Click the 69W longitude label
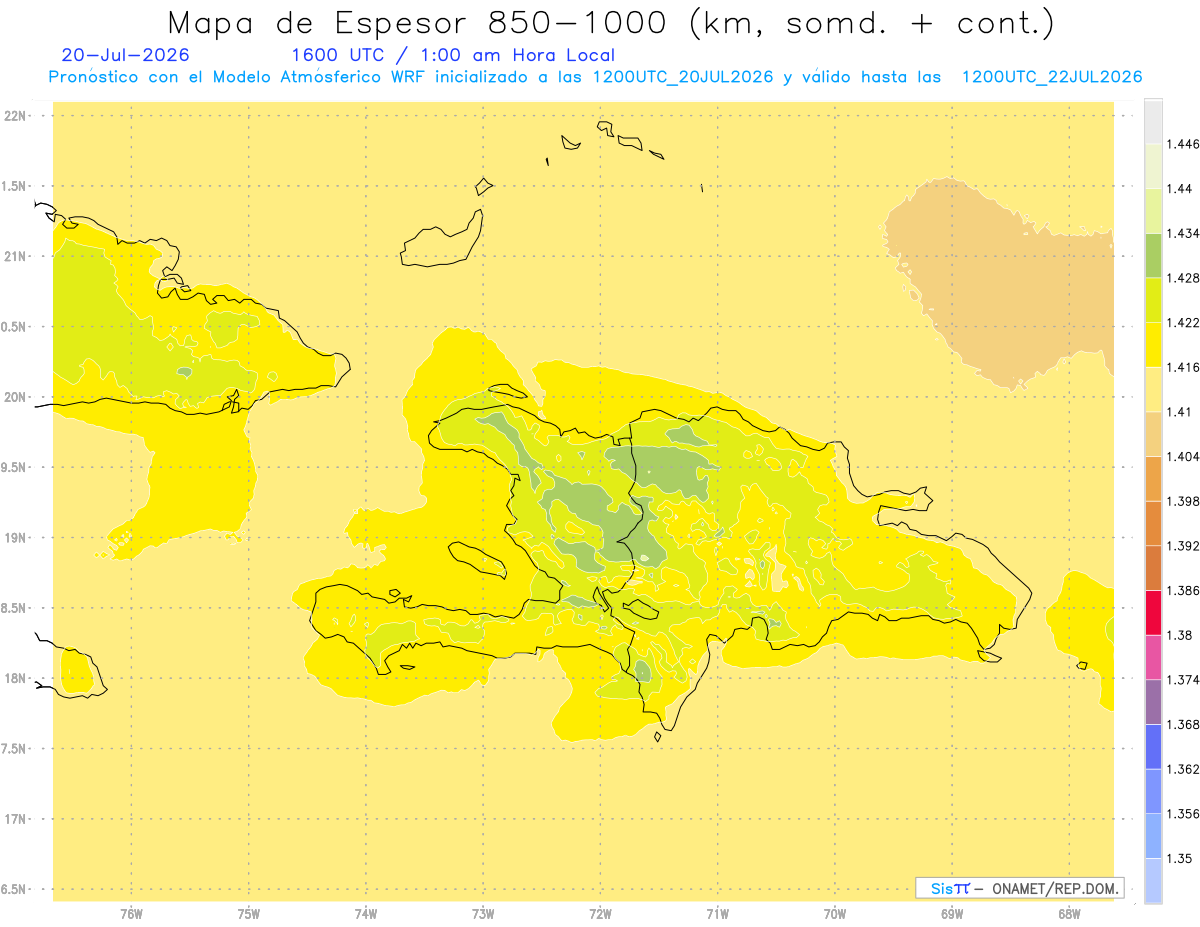The width and height of the screenshot is (1200, 927). tap(952, 914)
